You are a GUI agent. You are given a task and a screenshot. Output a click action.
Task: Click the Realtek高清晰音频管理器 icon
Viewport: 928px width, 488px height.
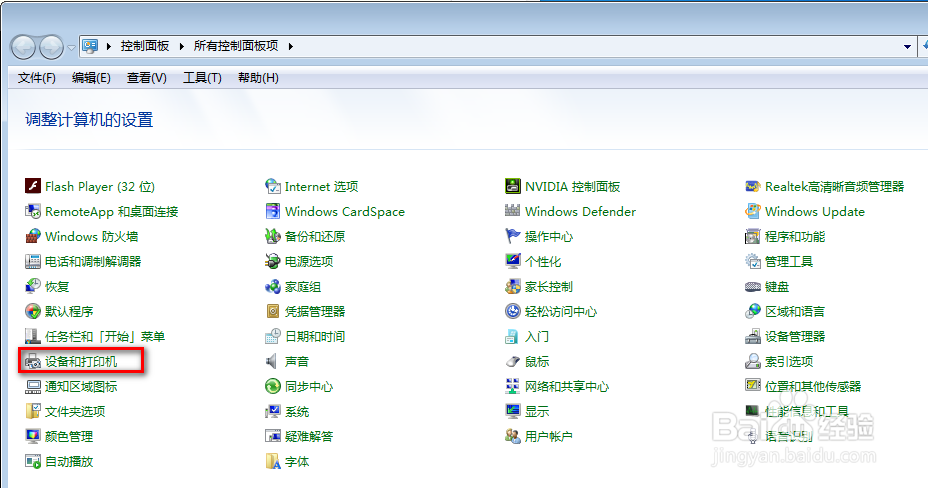click(x=752, y=186)
